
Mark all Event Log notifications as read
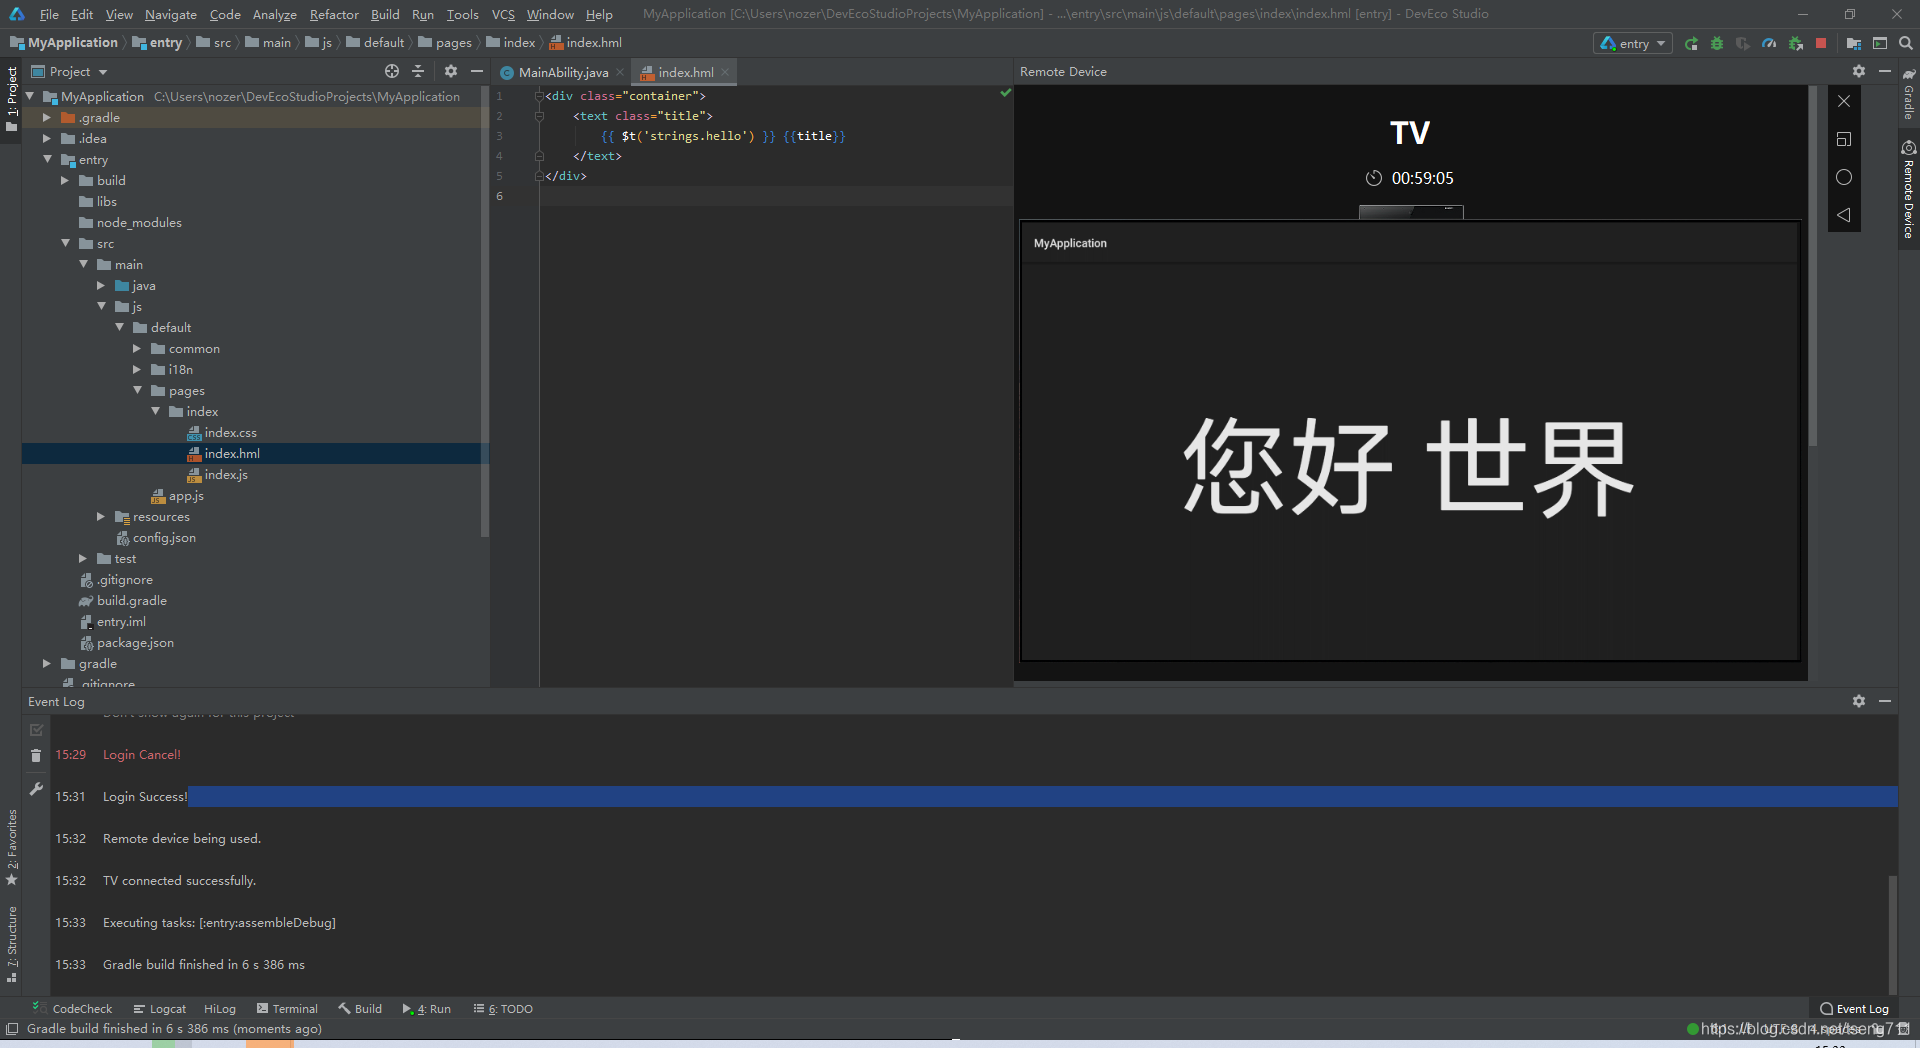point(36,730)
